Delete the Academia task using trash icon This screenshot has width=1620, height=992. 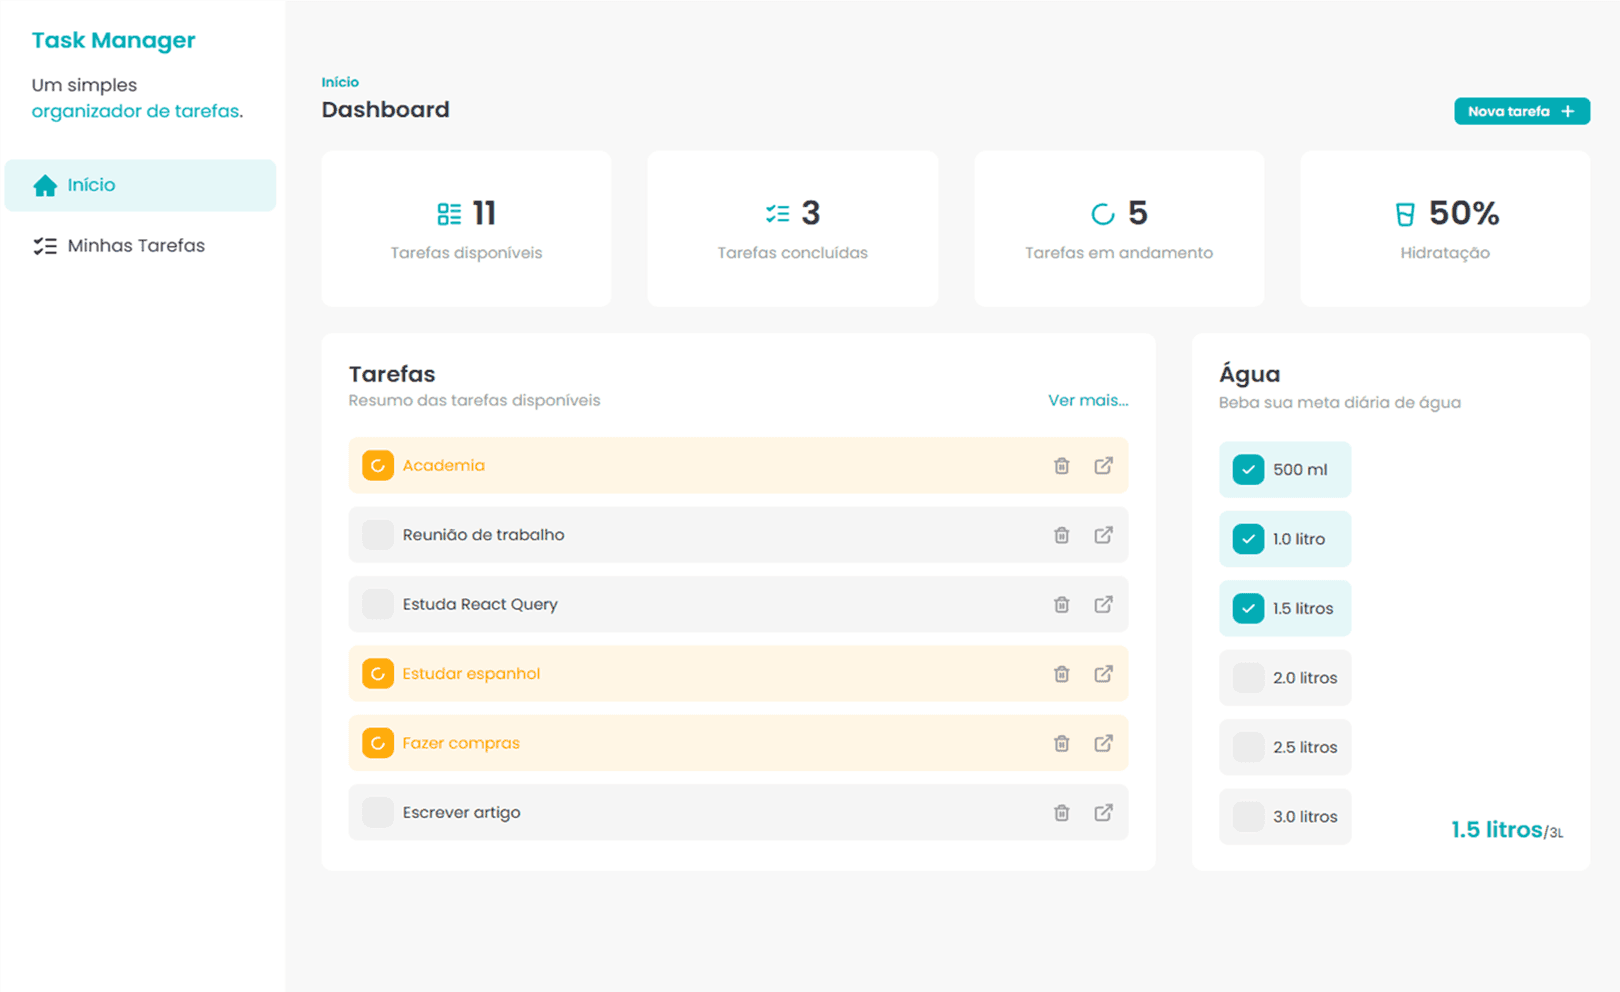[1061, 466]
